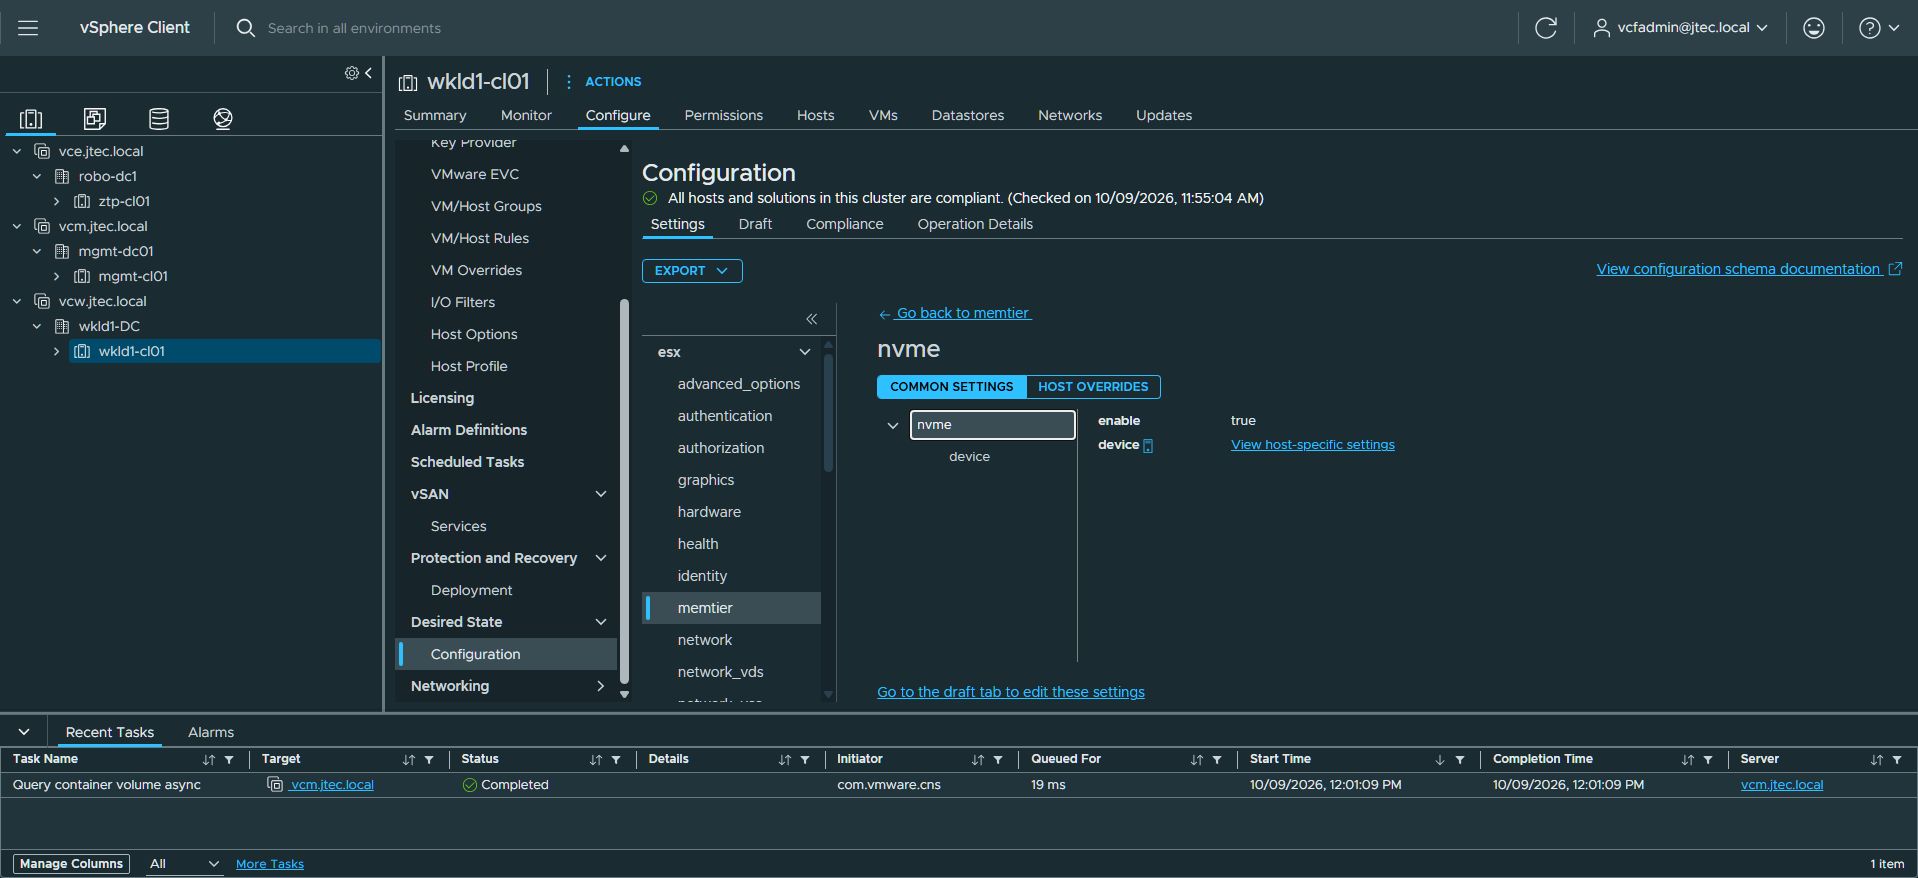
Task: Open the All tasks filter dropdown
Action: pyautogui.click(x=184, y=864)
